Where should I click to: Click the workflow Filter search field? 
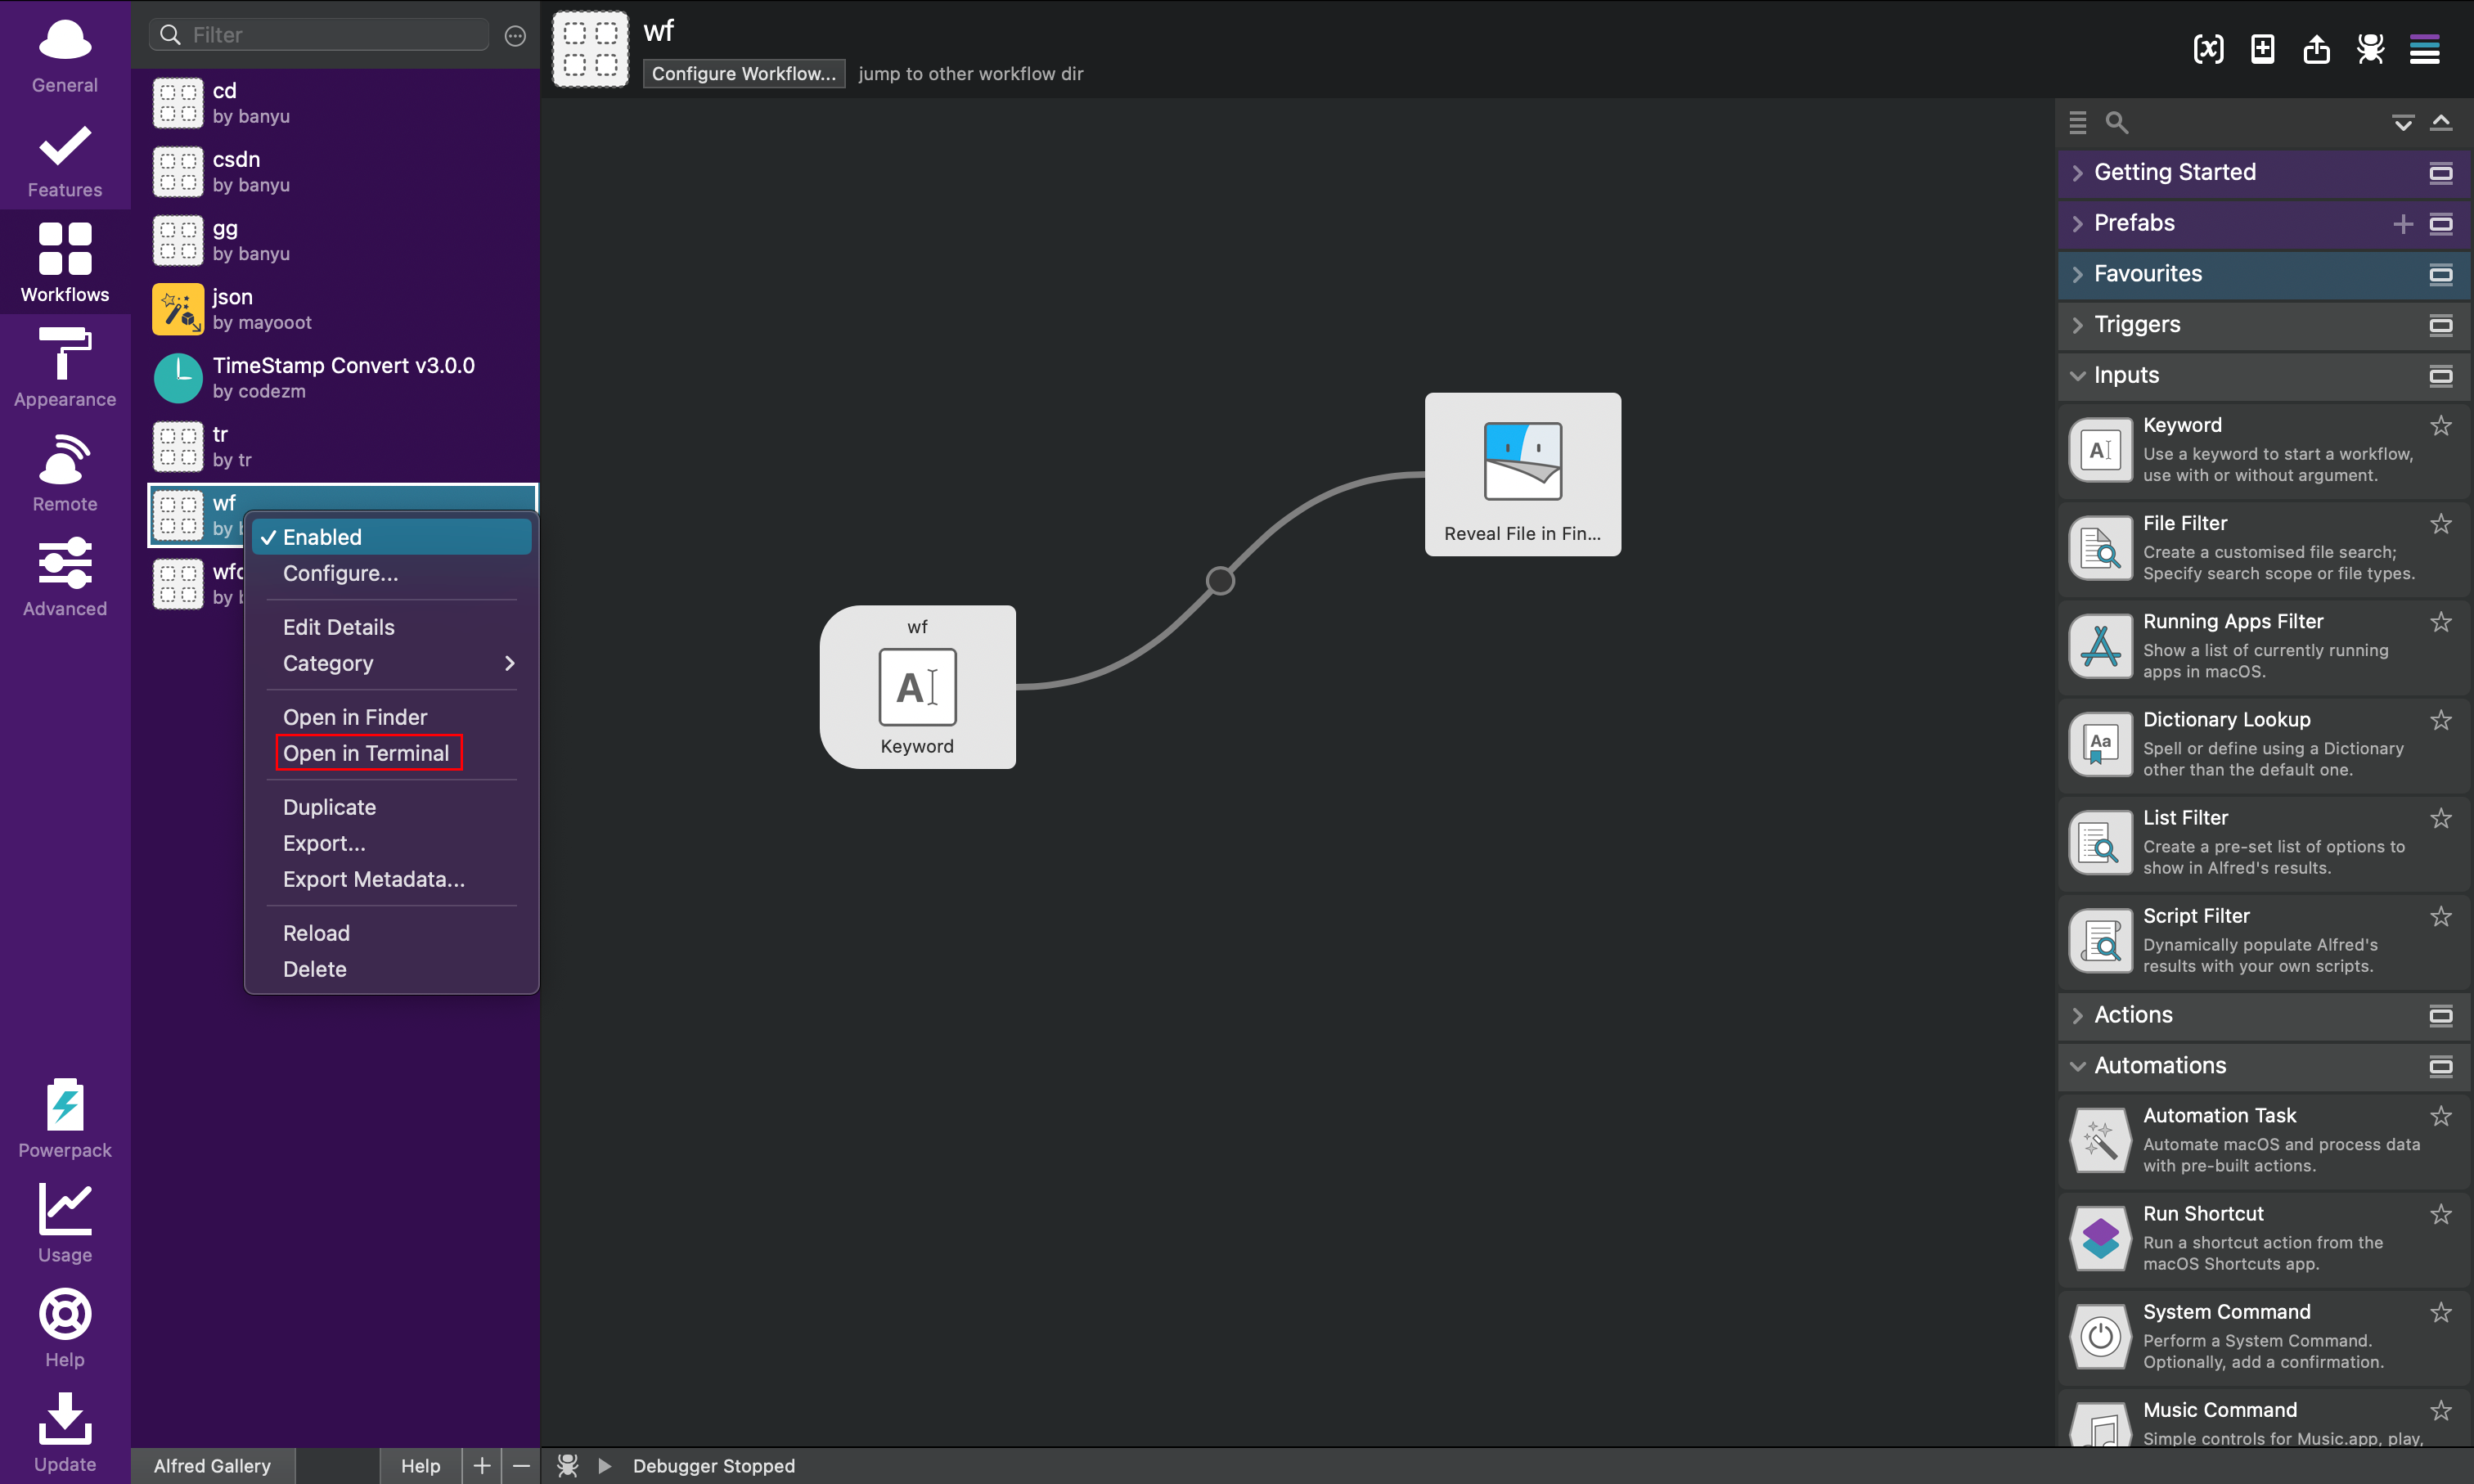(x=319, y=35)
